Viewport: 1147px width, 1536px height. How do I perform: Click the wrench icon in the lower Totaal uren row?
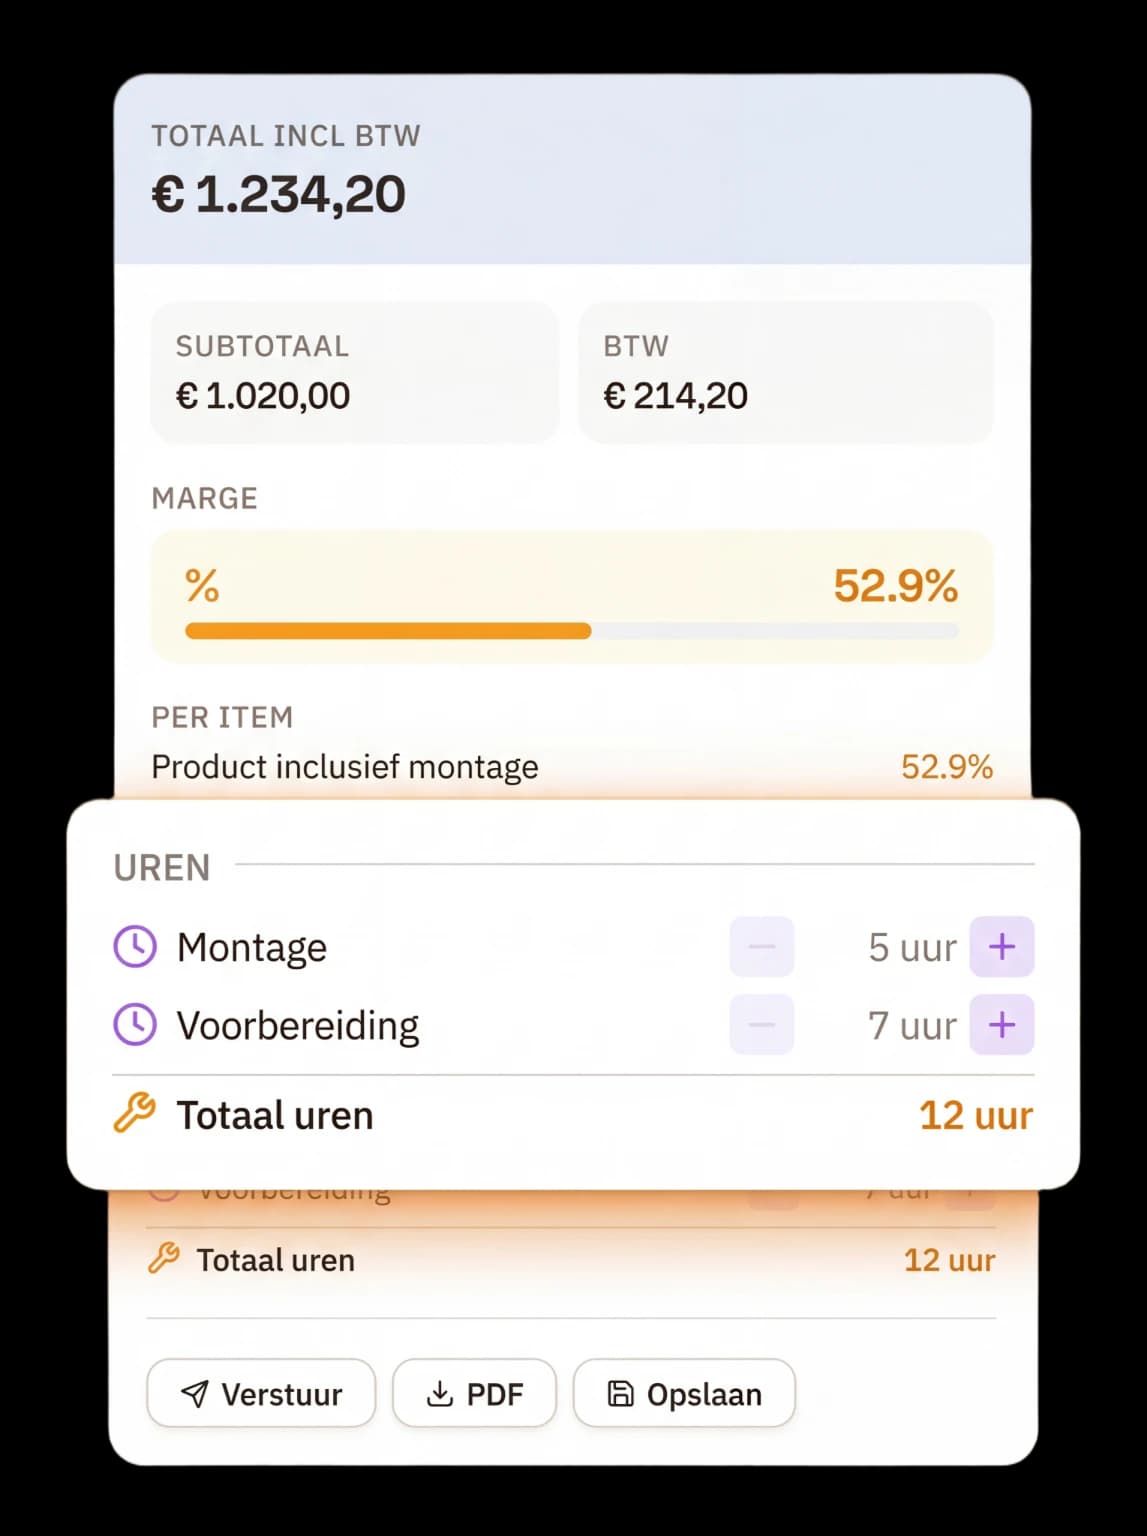pyautogui.click(x=167, y=1259)
